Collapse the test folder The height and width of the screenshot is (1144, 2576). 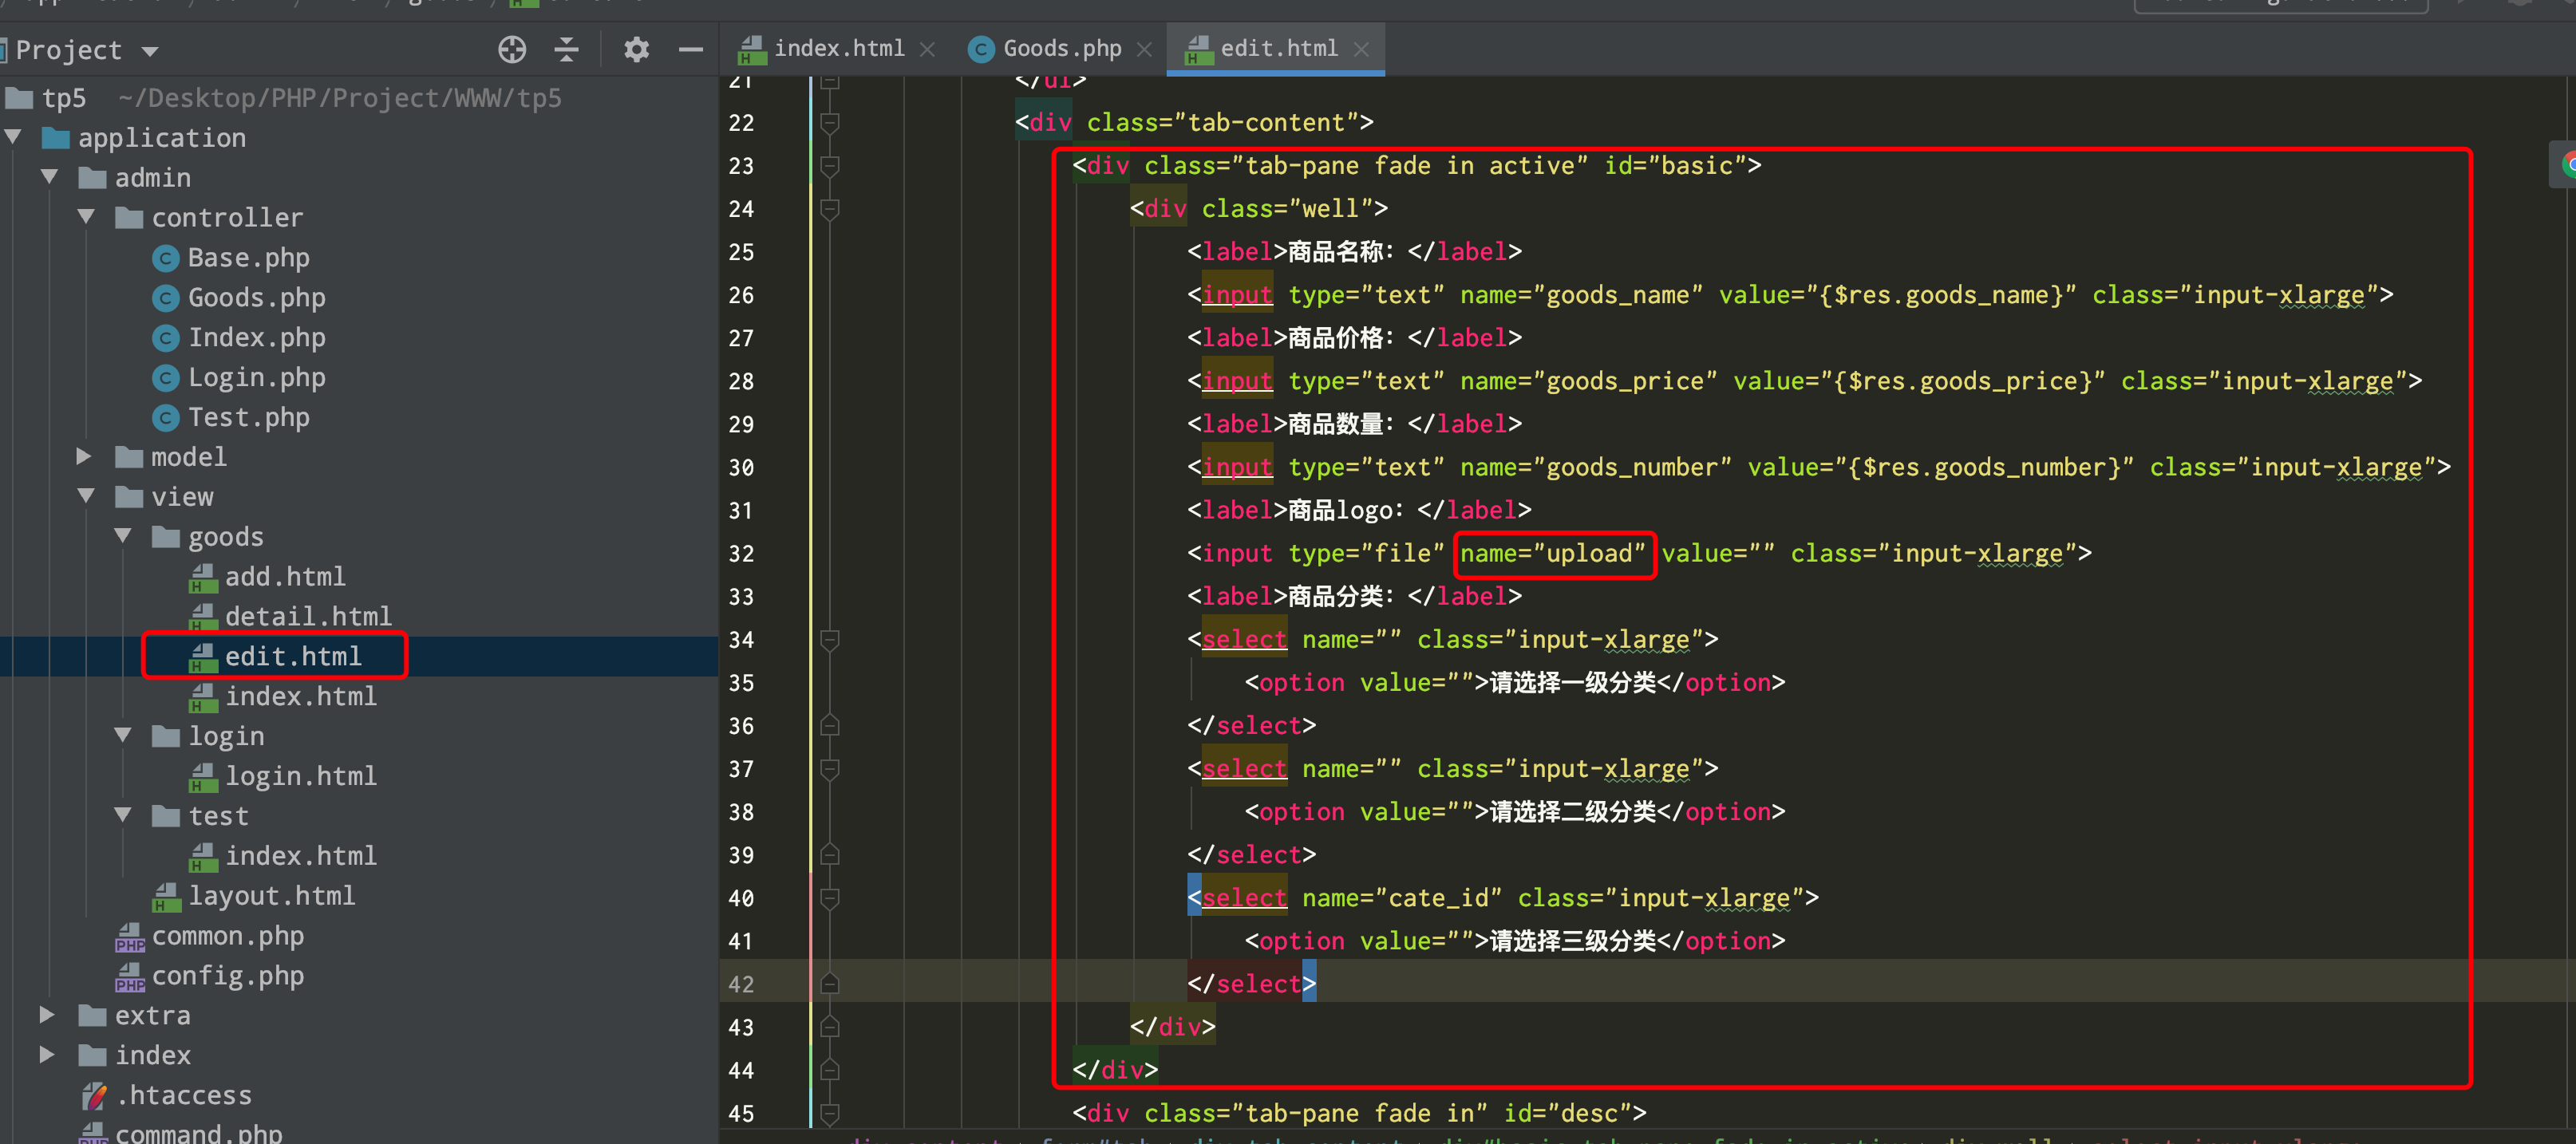(123, 815)
